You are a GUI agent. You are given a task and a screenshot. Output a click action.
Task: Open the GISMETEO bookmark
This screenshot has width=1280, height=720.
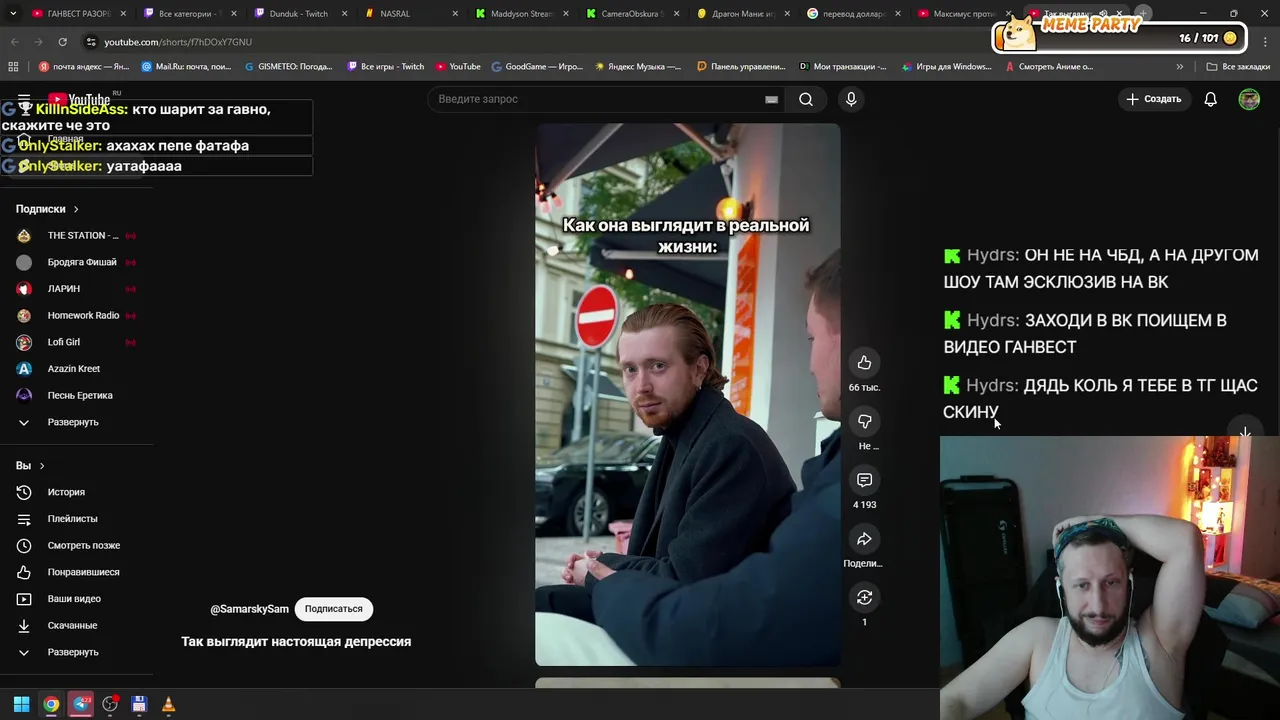[x=288, y=66]
